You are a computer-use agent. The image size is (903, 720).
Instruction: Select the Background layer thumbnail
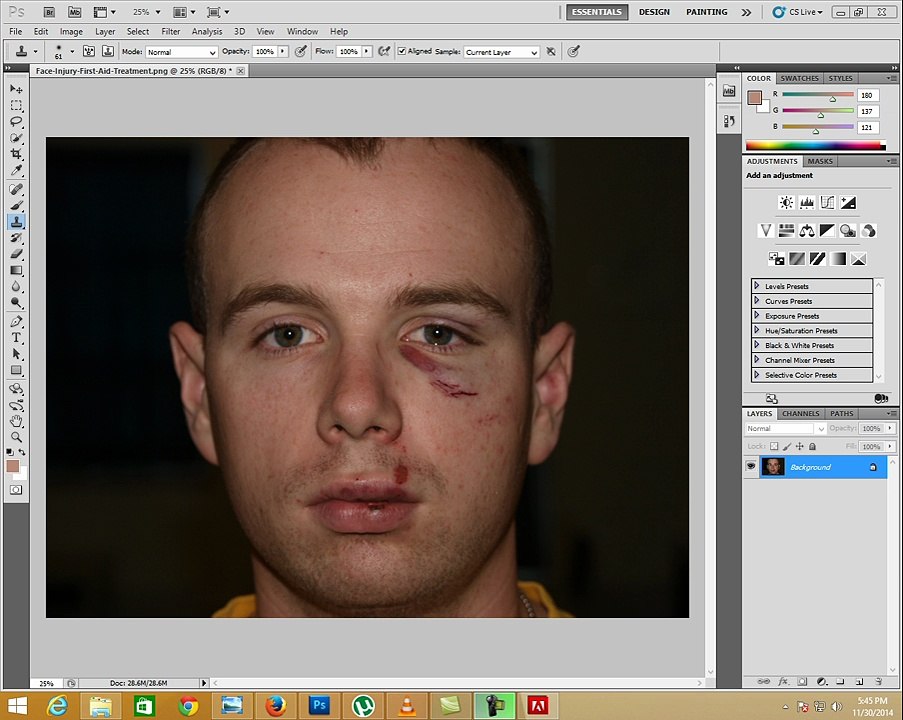pyautogui.click(x=773, y=467)
